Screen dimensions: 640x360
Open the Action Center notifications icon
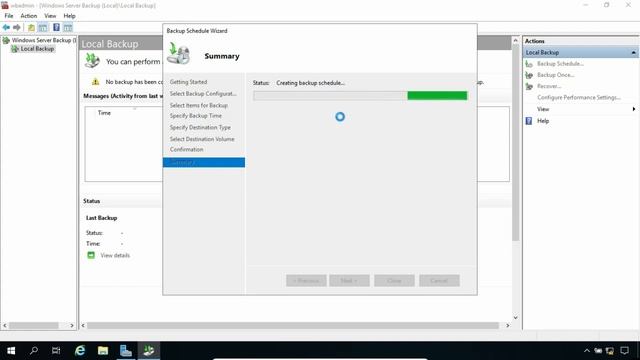pos(624,351)
